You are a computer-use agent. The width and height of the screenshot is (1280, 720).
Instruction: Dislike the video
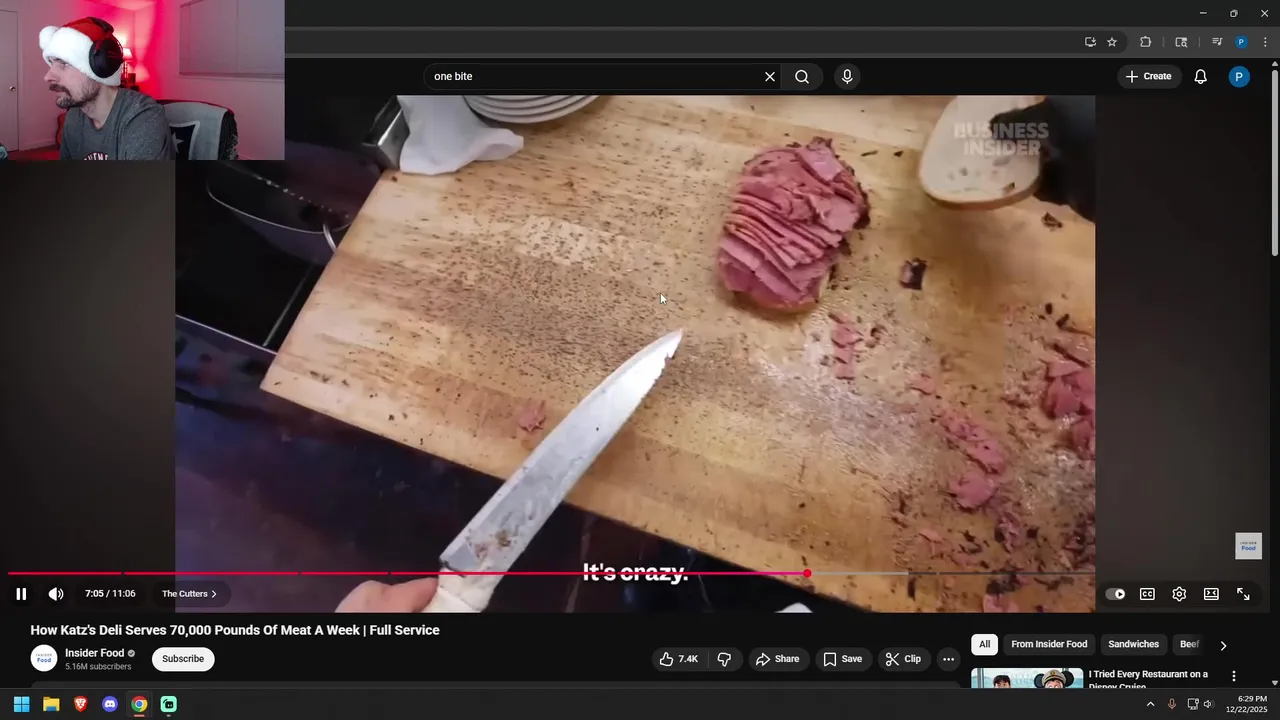click(724, 659)
